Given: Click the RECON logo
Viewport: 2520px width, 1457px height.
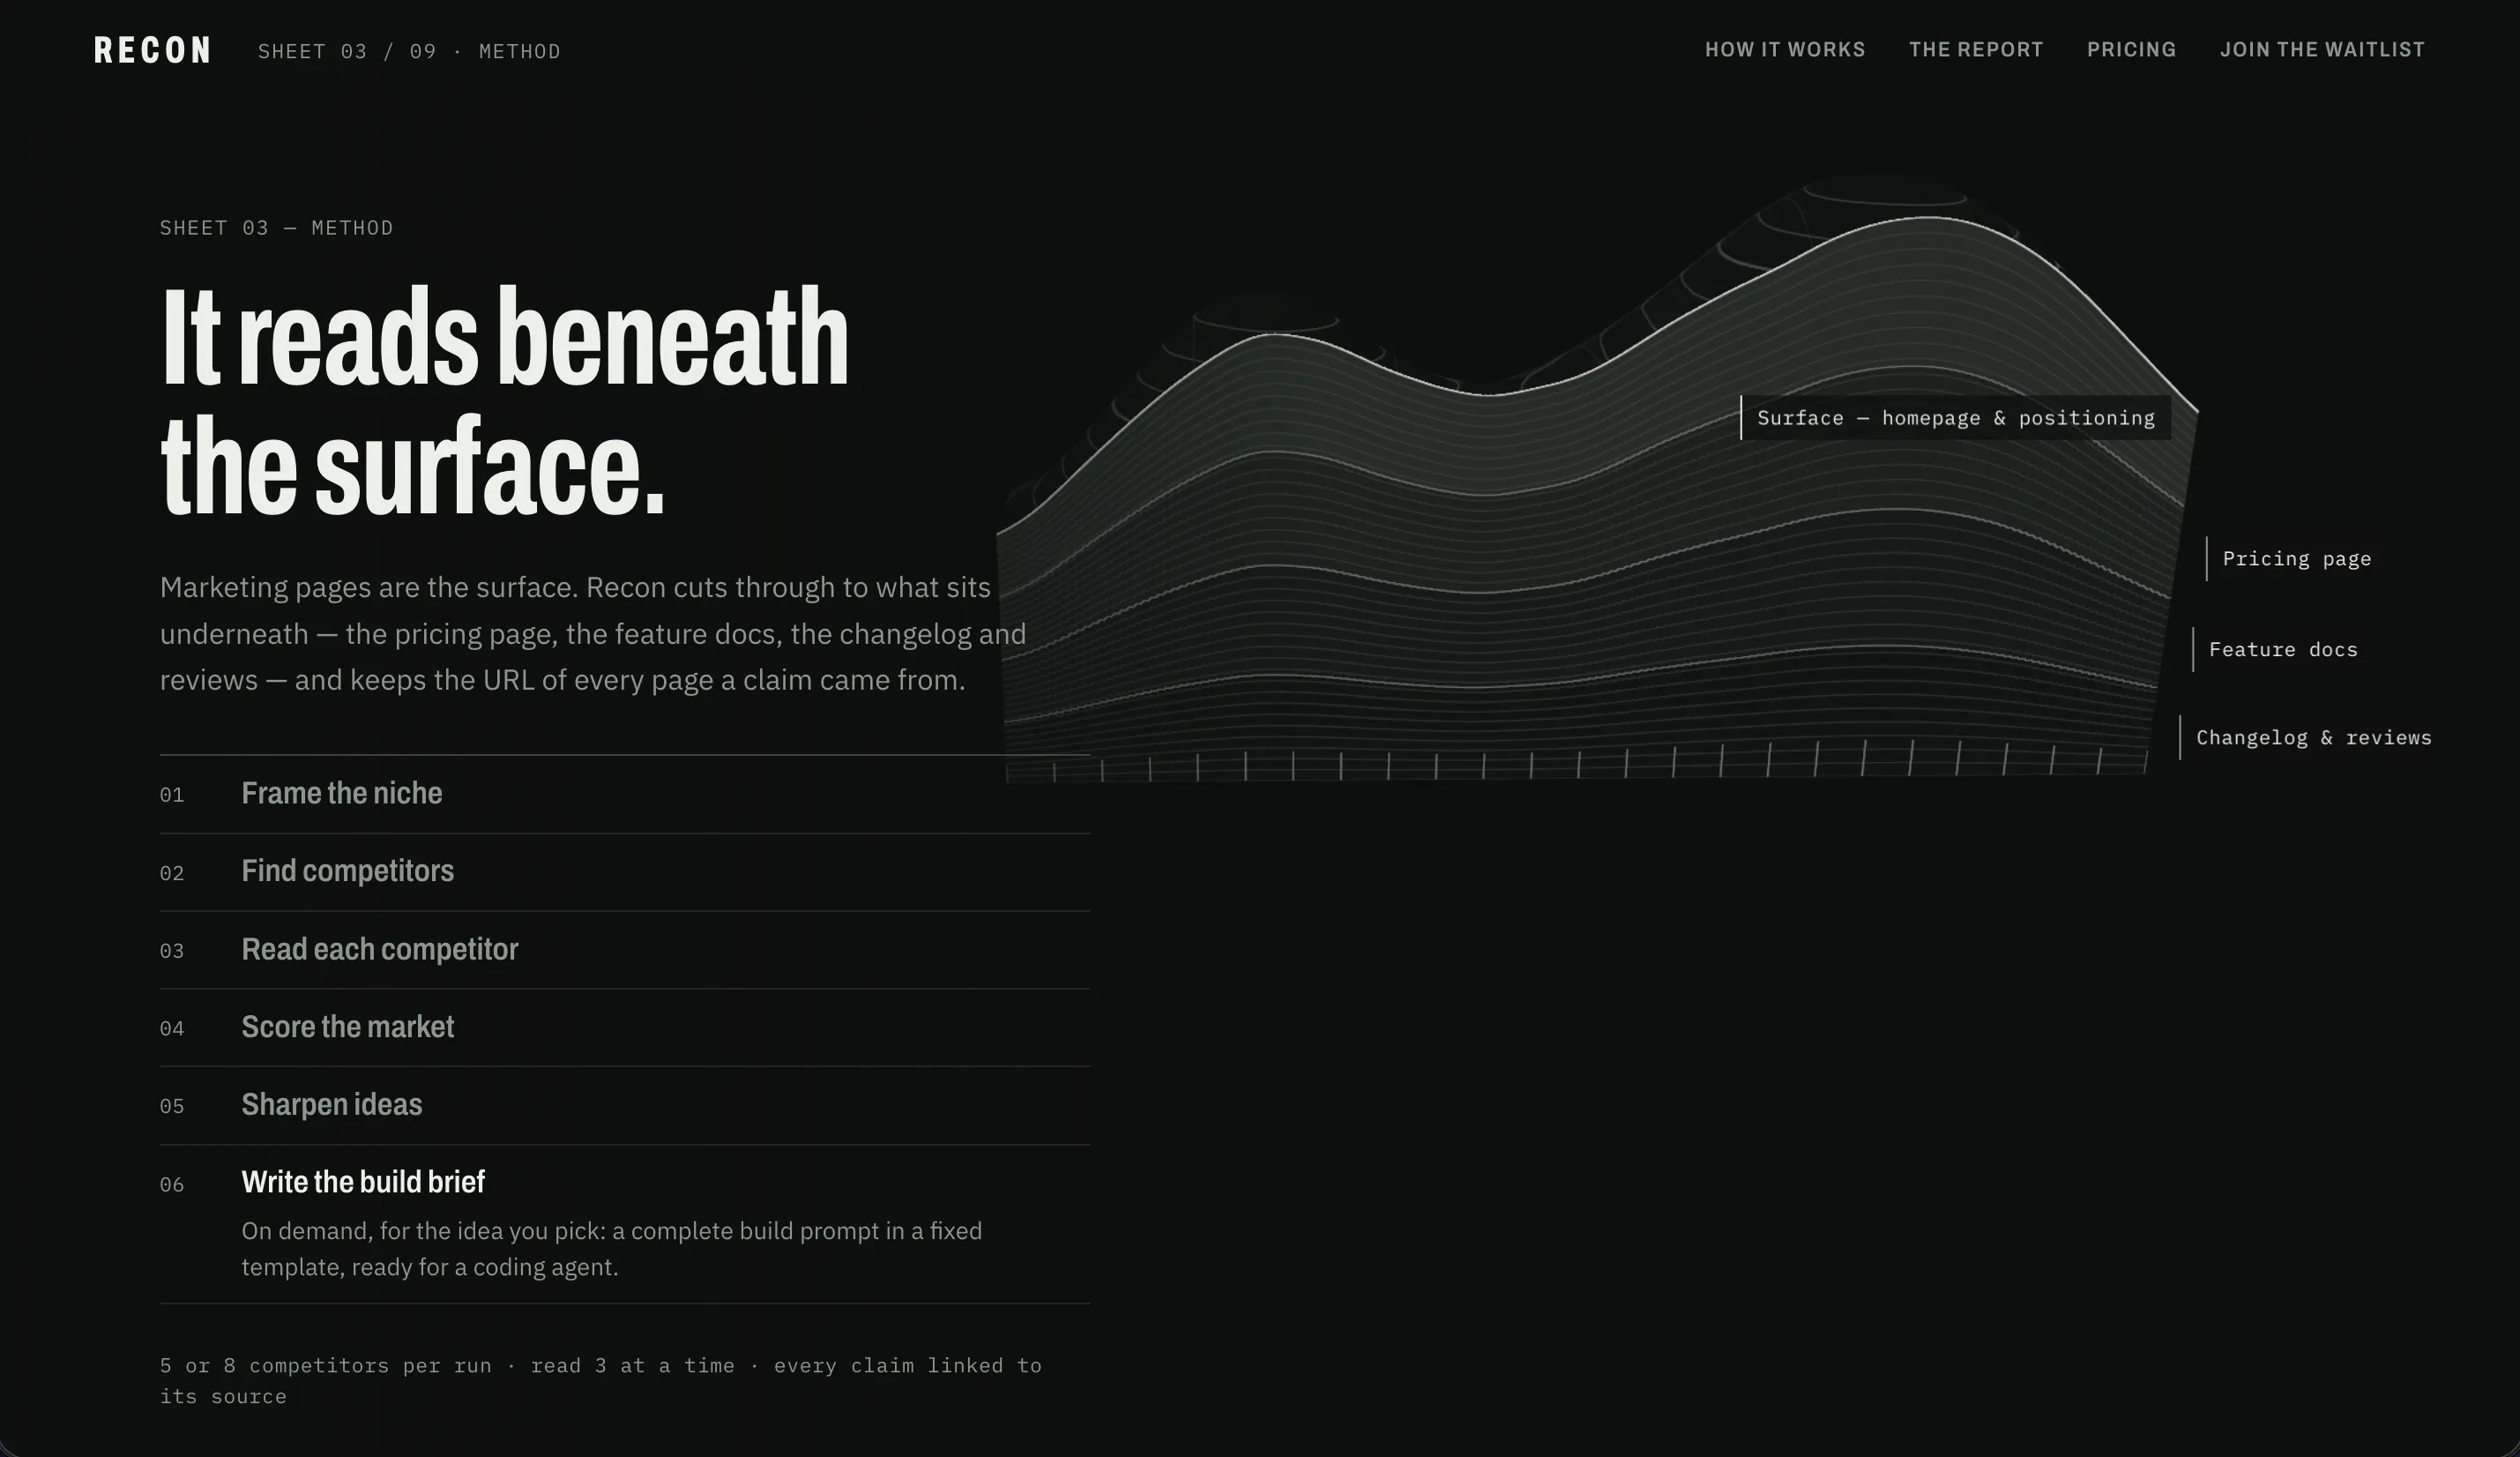Looking at the screenshot, I should pos(152,50).
